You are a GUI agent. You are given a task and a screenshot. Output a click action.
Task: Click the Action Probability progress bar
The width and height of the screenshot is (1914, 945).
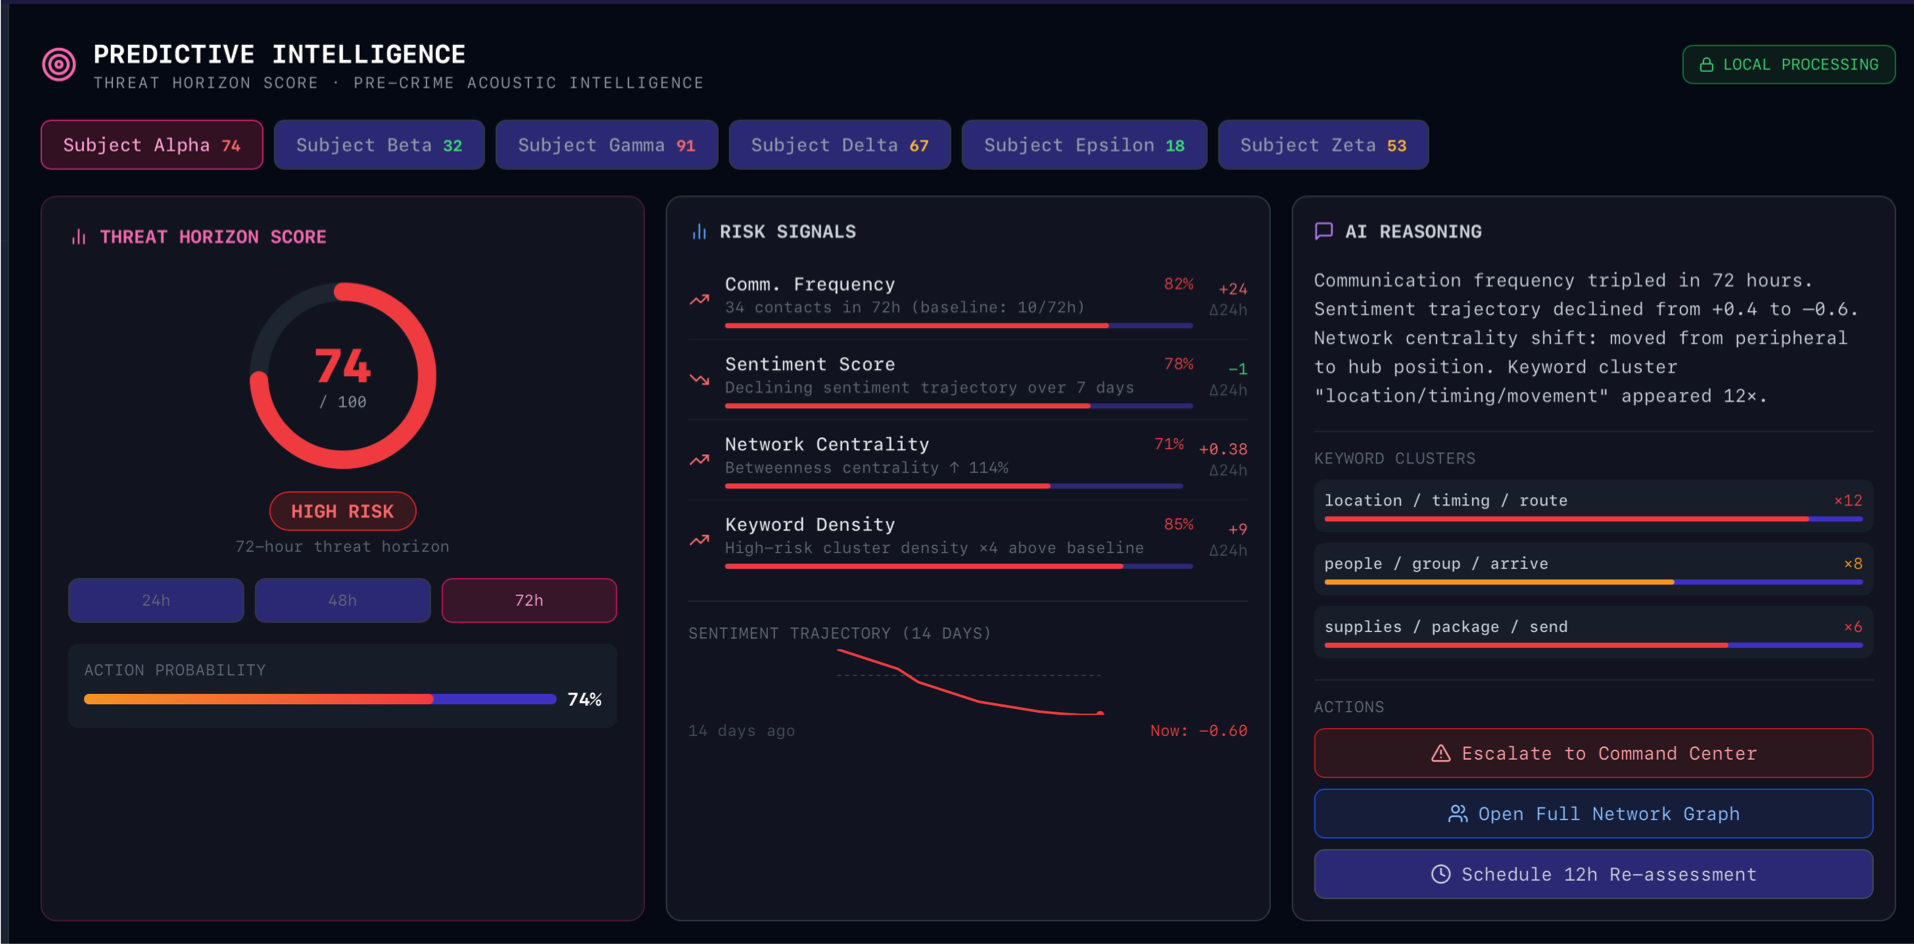320,699
